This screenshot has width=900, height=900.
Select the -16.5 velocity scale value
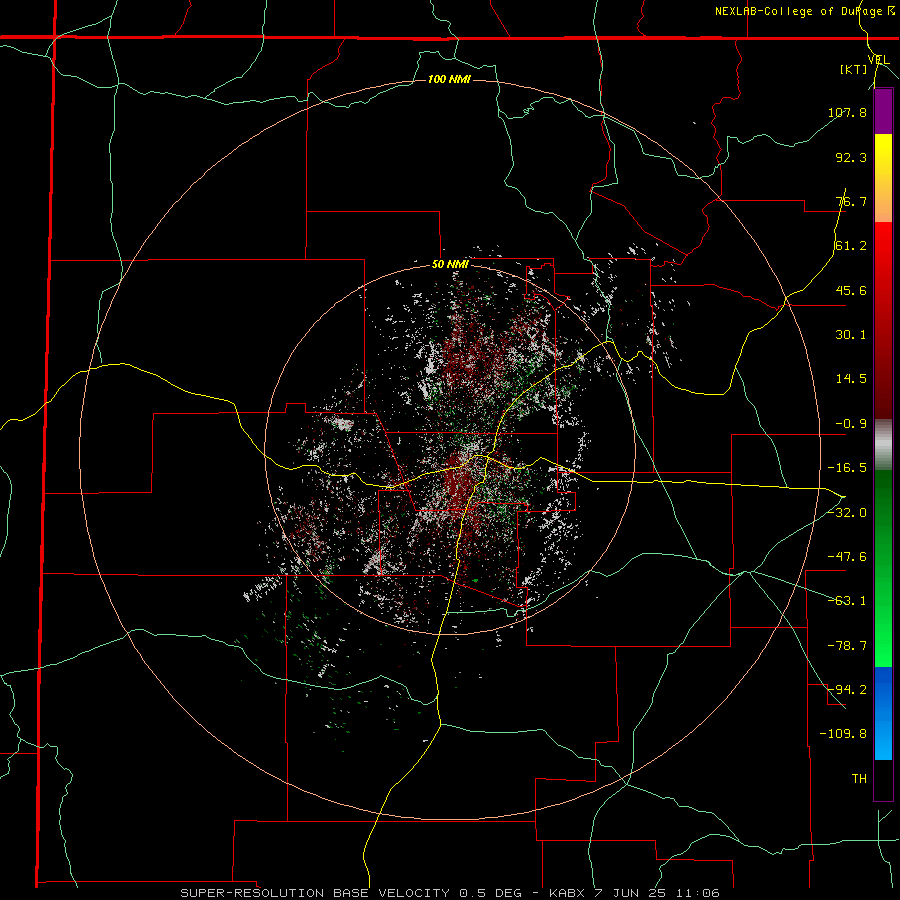(847, 468)
